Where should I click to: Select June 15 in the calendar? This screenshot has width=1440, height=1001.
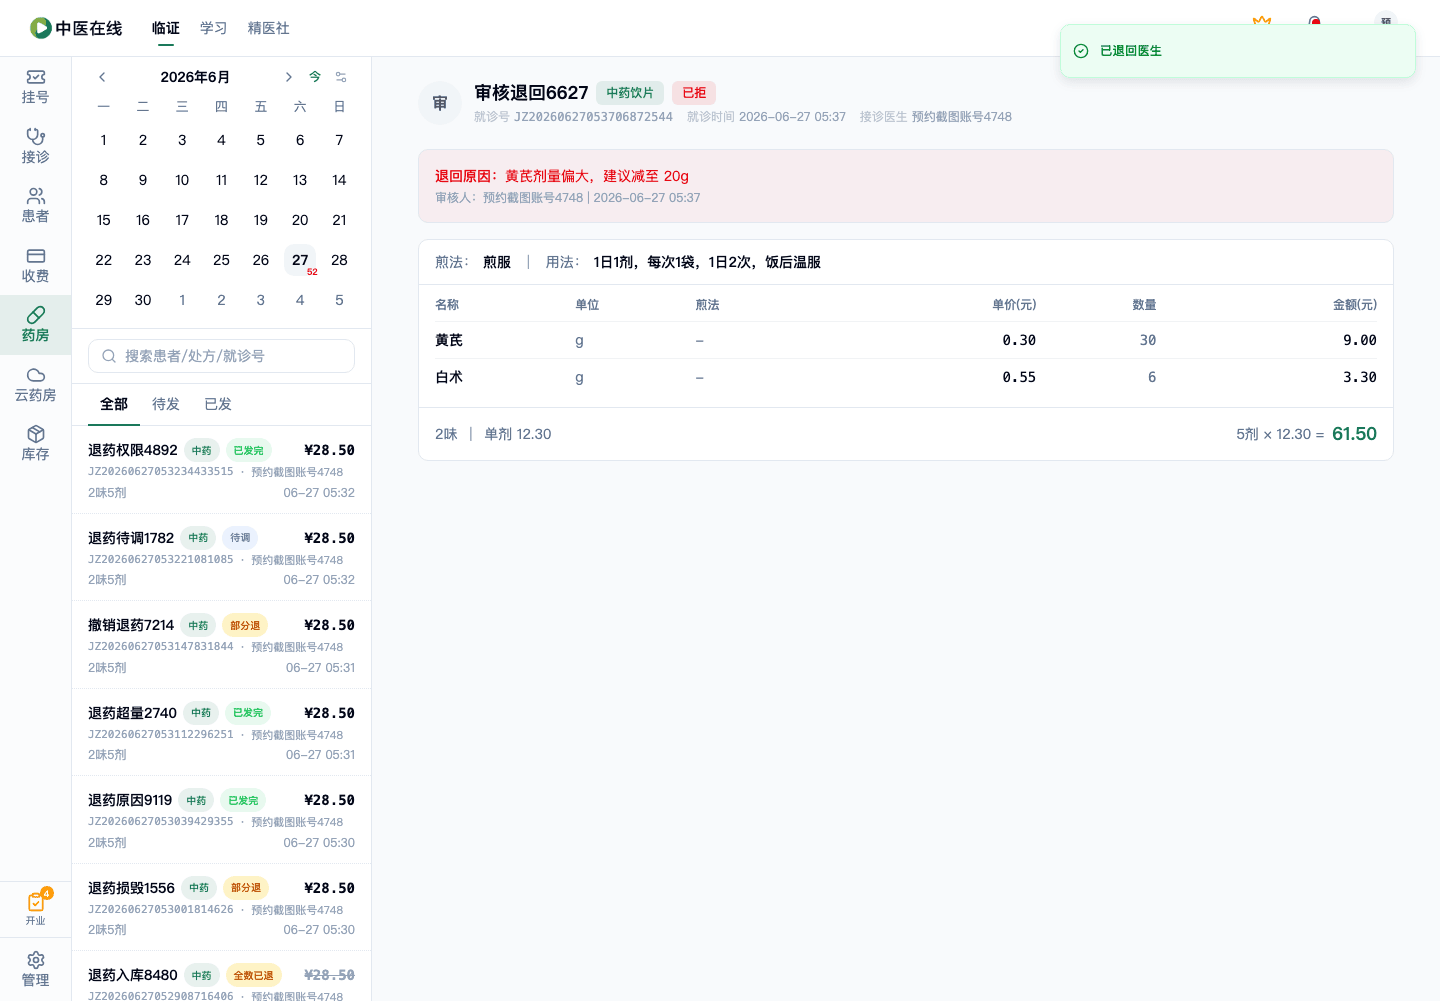coord(104,220)
